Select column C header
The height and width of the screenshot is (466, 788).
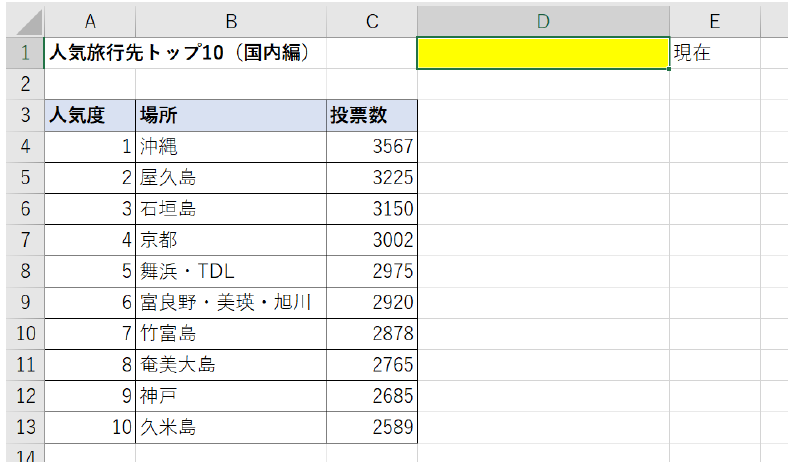(x=371, y=21)
